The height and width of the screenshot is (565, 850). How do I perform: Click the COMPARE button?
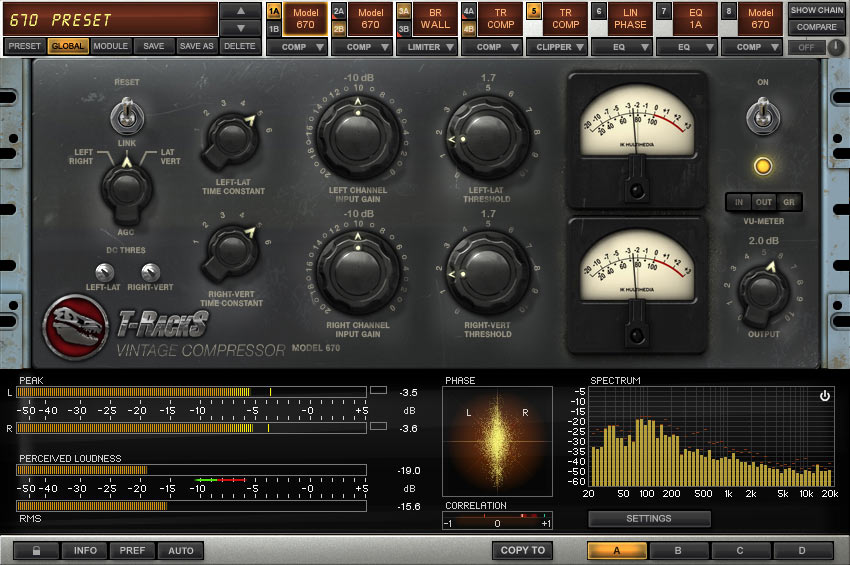point(816,27)
